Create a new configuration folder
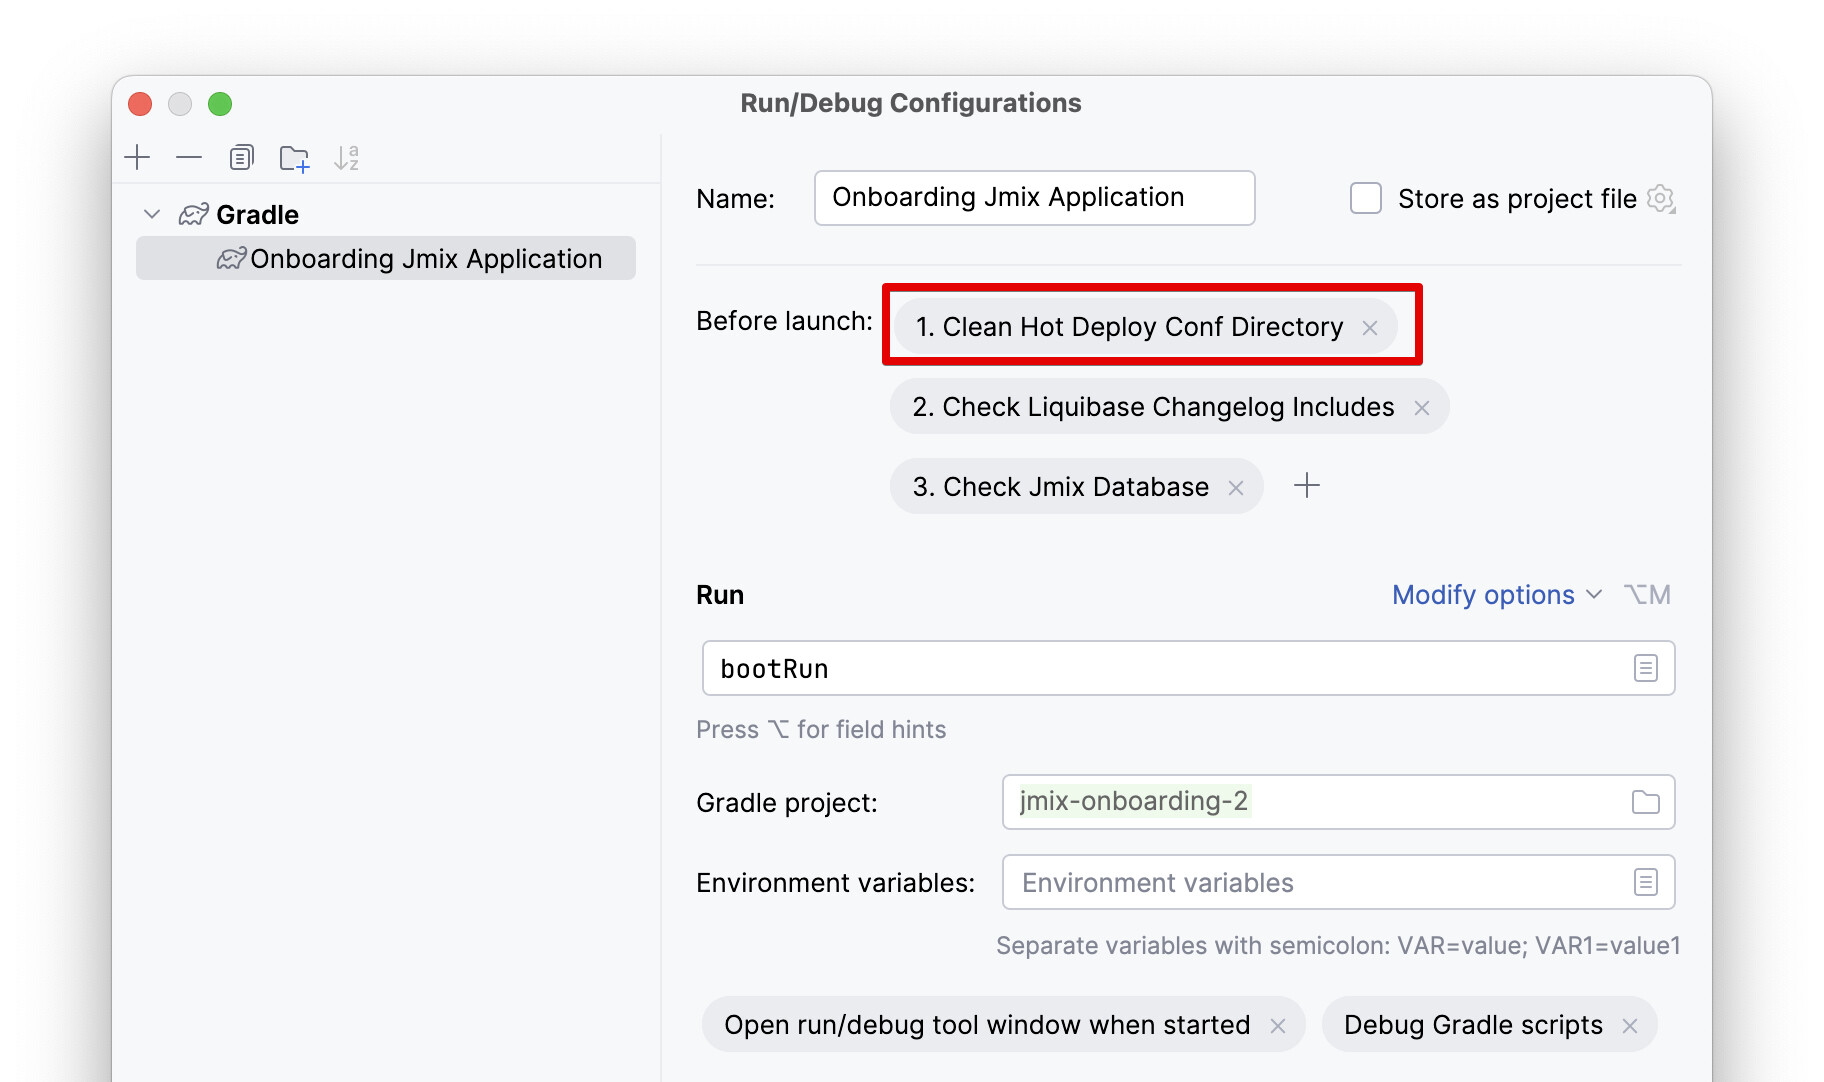The width and height of the screenshot is (1824, 1082). pos(294,158)
